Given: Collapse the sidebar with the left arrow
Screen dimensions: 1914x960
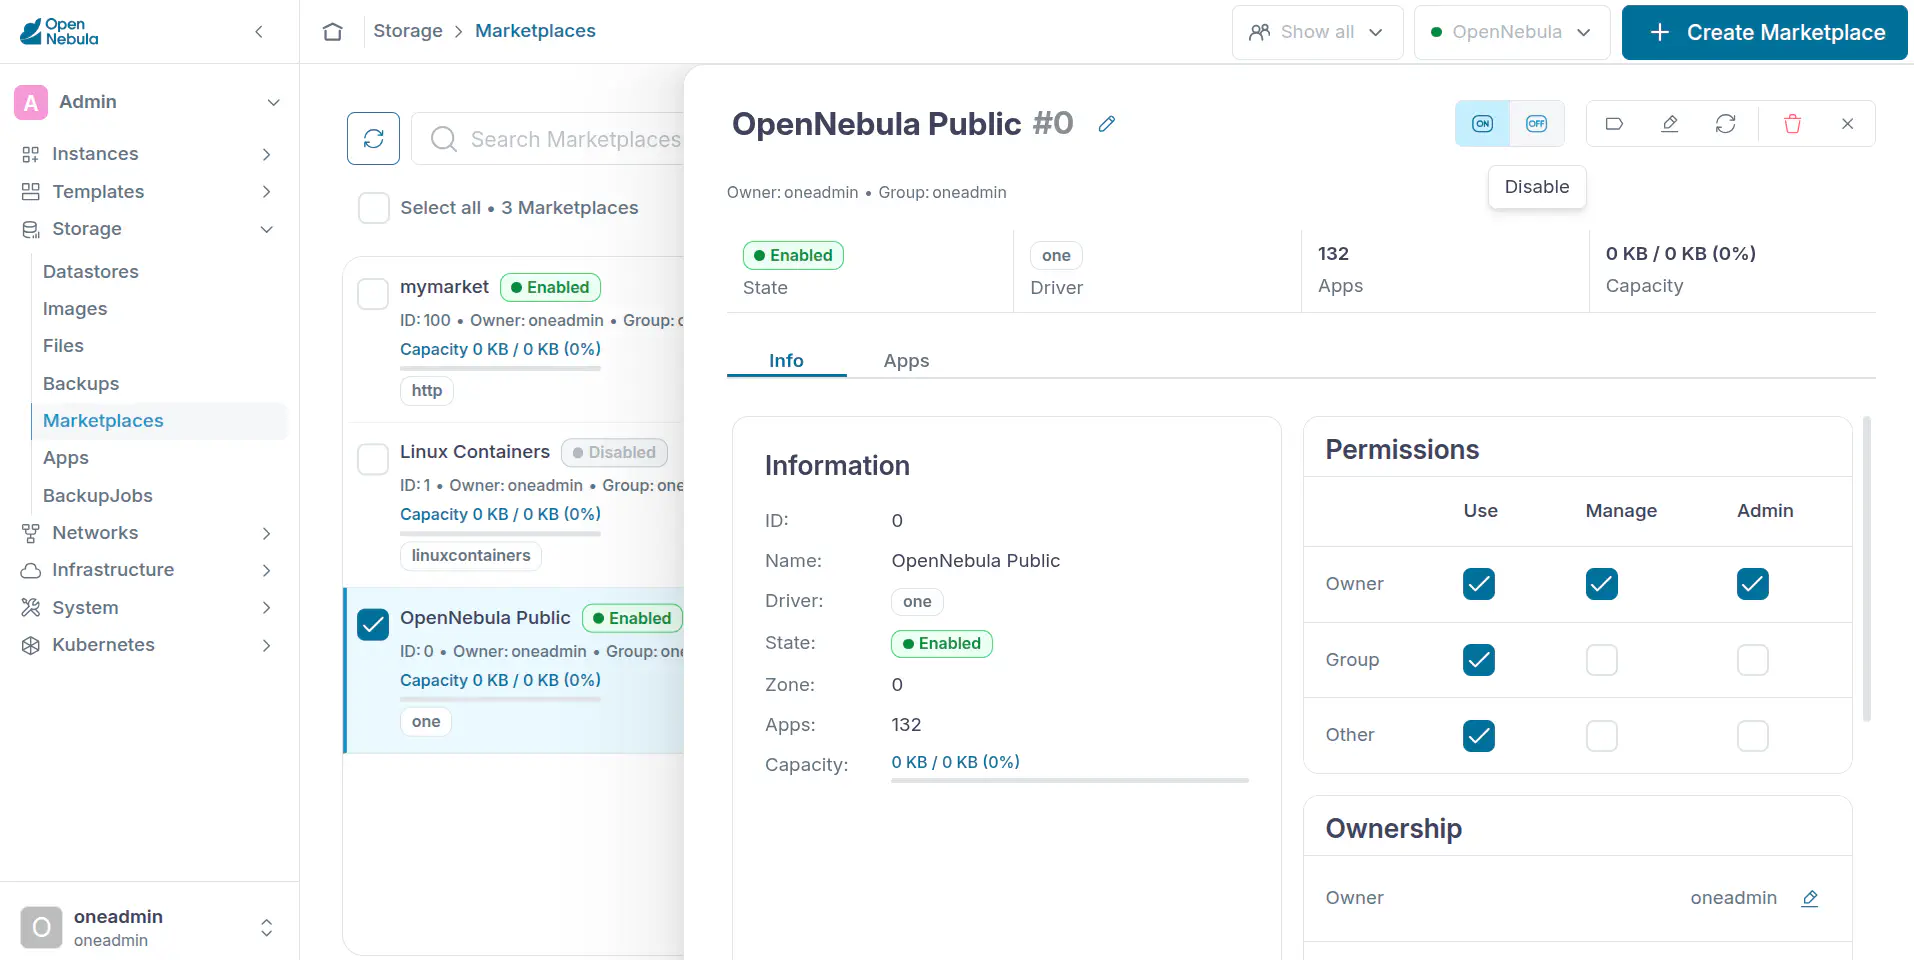Looking at the screenshot, I should 259,32.
